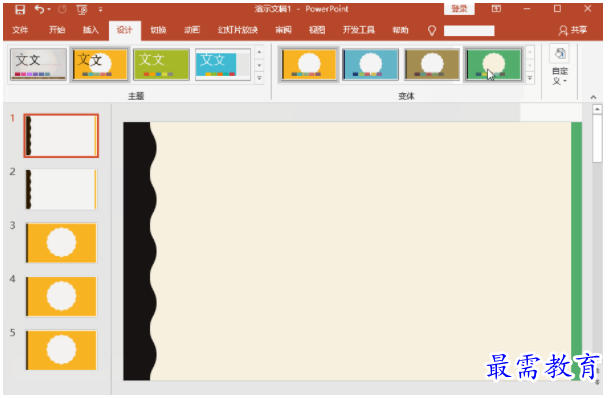This screenshot has height=398, width=608.
Task: Choose the brown variant swatch
Action: point(432,64)
